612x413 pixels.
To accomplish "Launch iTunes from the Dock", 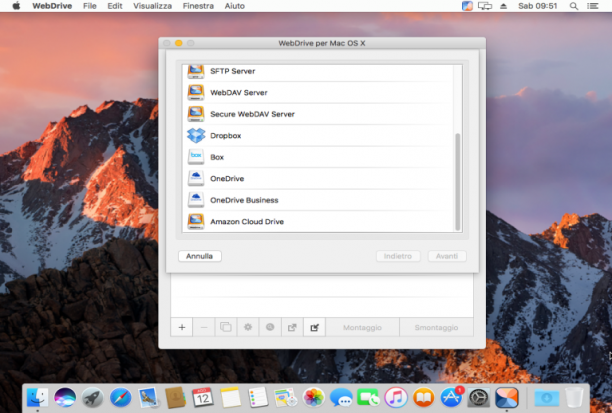I will 396,398.
